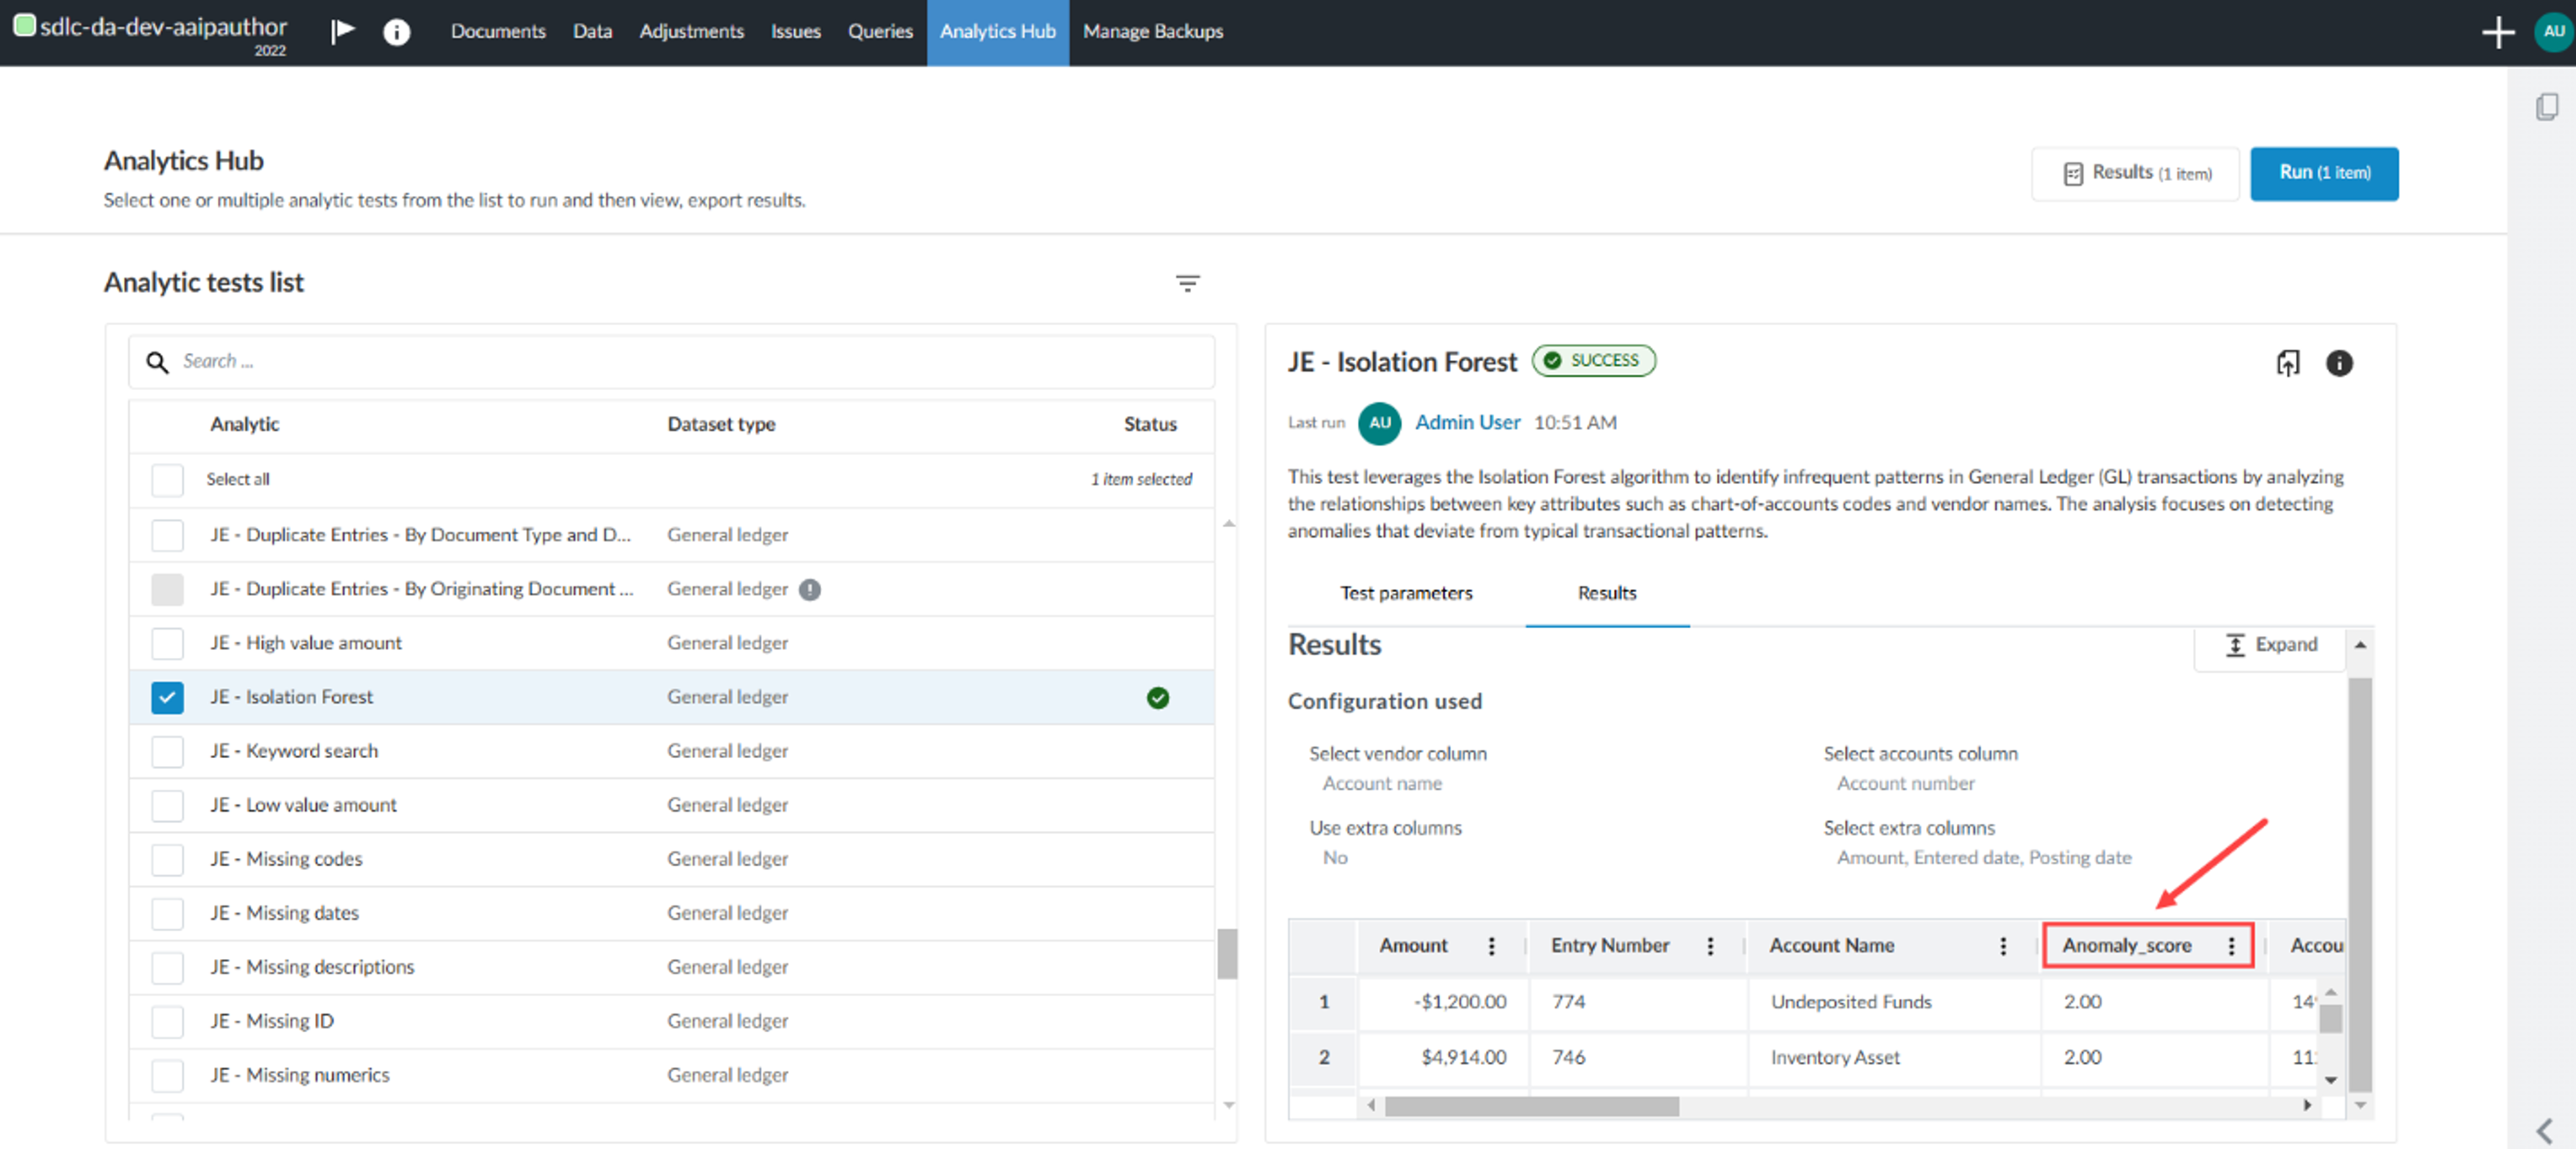Open the Documents menu
The image size is (2576, 1149).
498,32
